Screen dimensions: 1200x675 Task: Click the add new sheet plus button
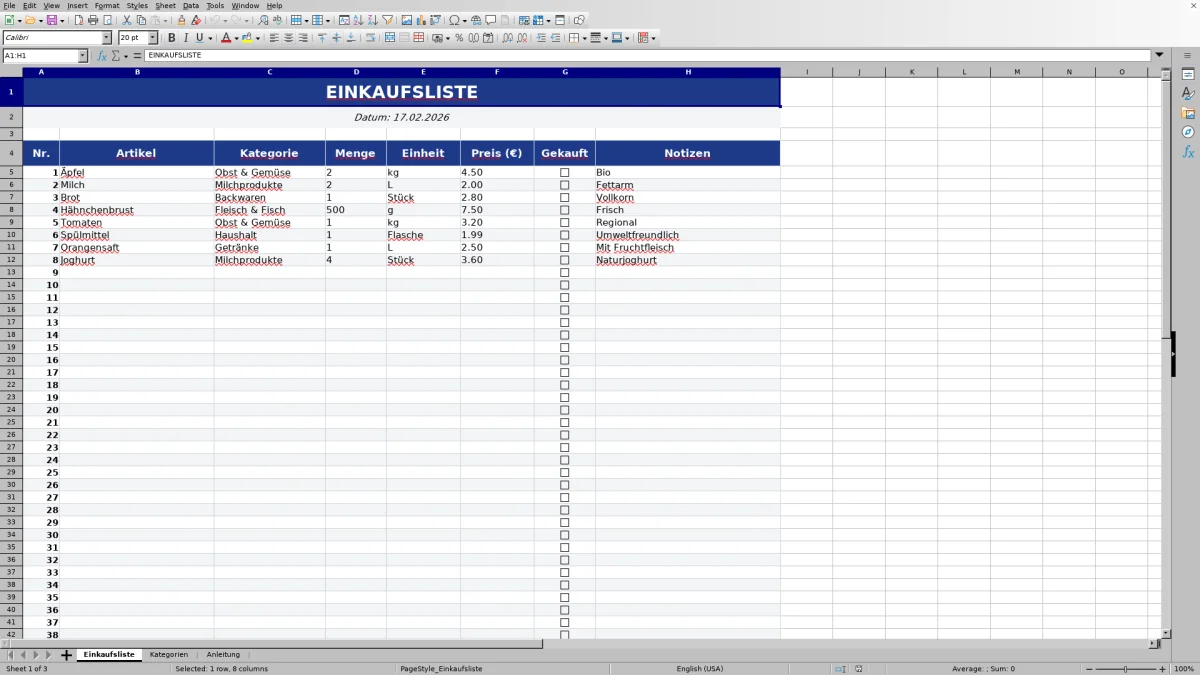tap(67, 654)
